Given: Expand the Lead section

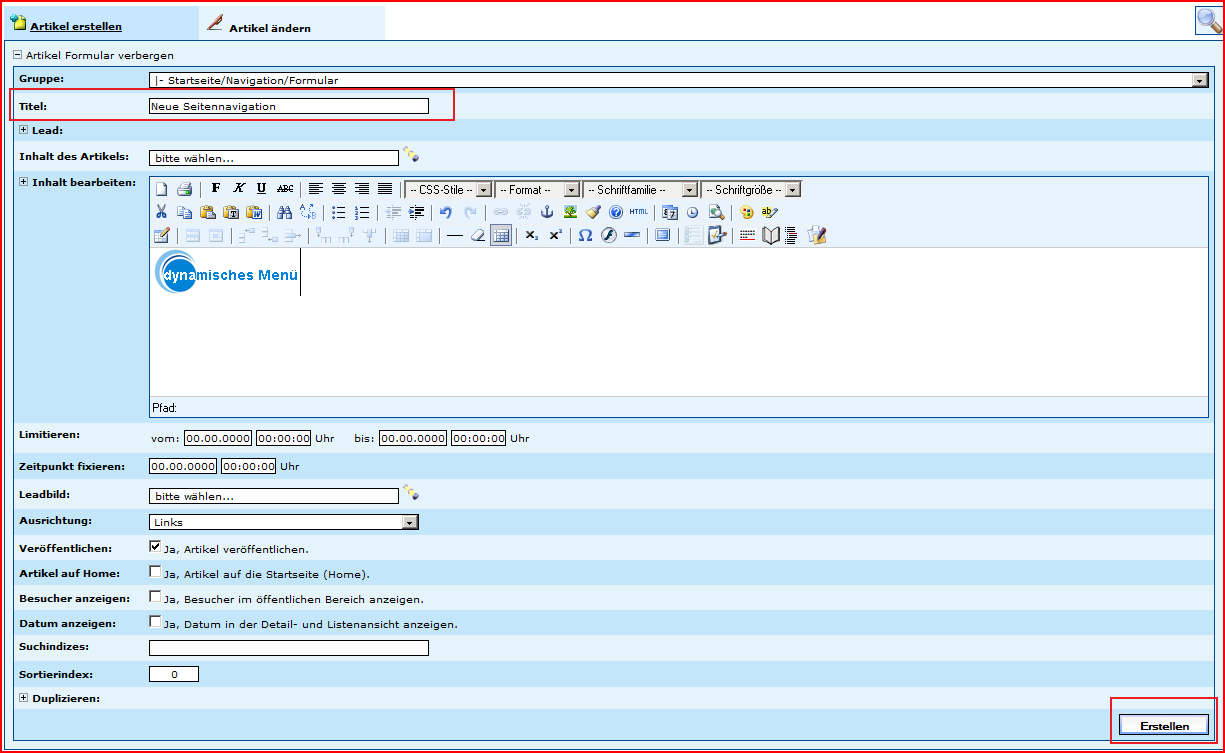Looking at the screenshot, I should click(24, 130).
